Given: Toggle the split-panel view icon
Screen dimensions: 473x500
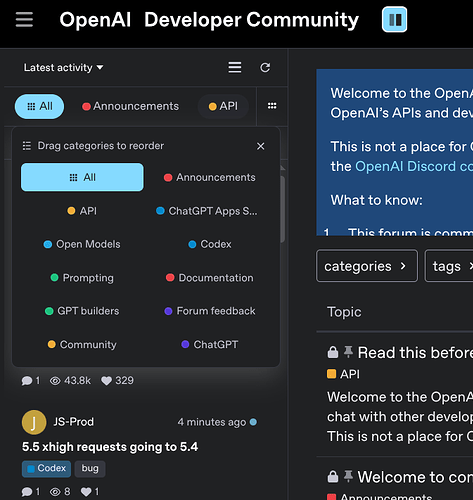Looking at the screenshot, I should tap(394, 19).
